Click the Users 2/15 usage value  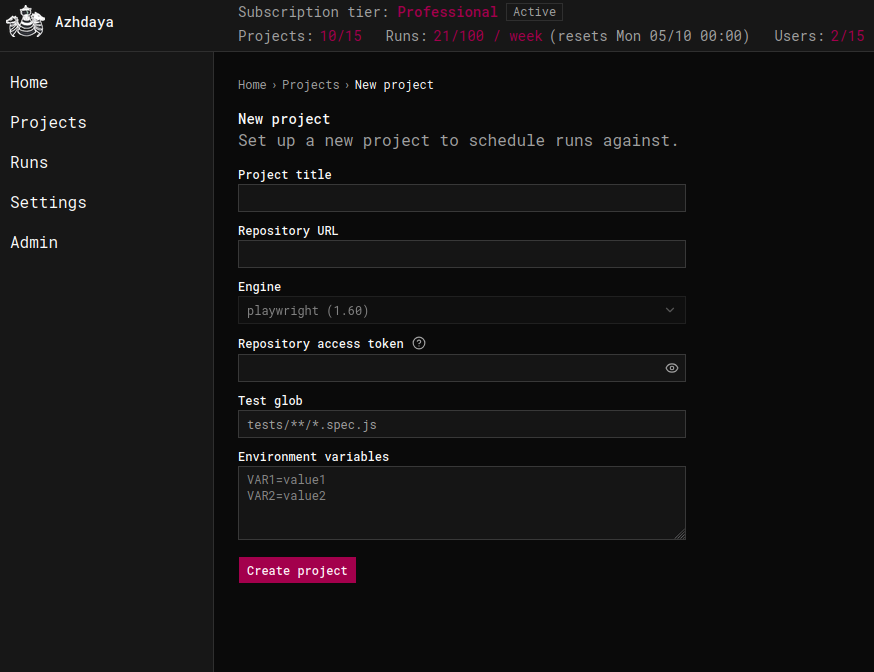[848, 36]
